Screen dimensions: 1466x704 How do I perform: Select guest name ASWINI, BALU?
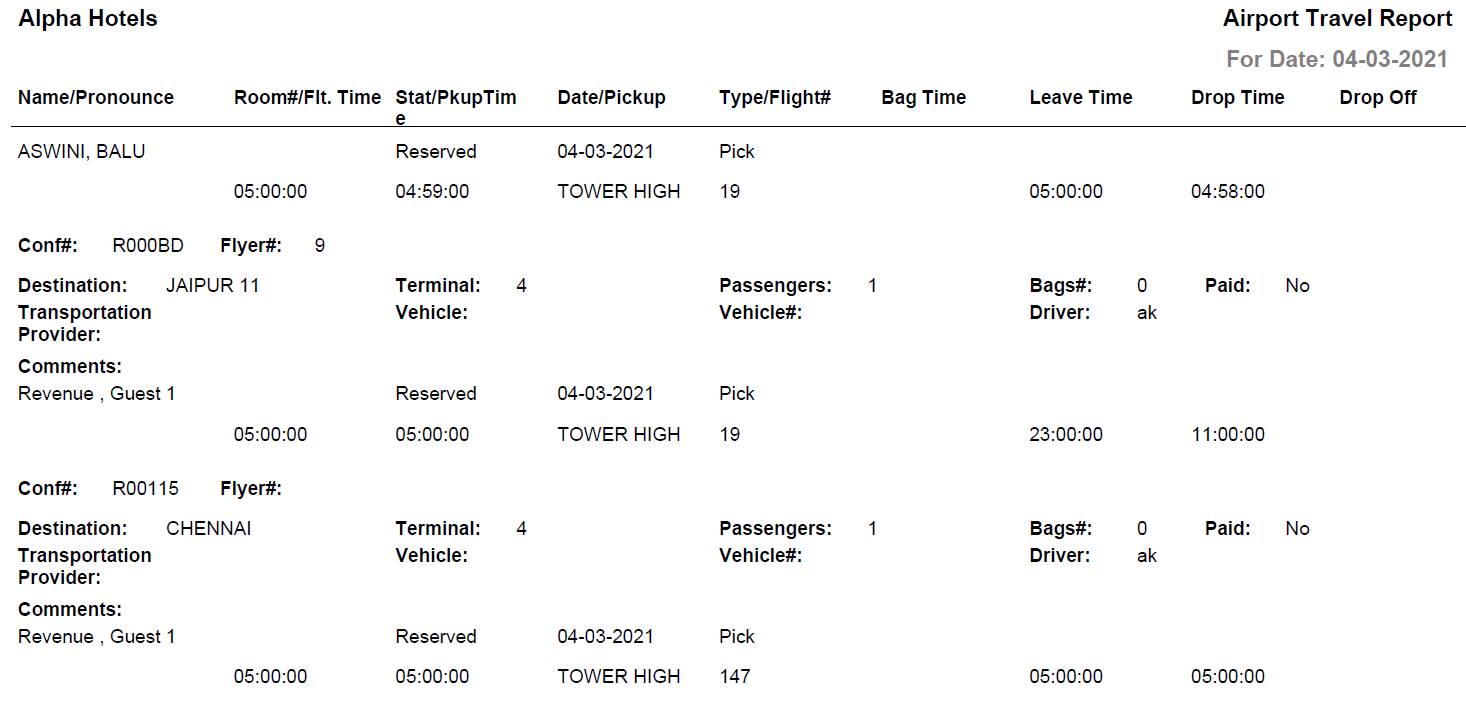pyautogui.click(x=82, y=152)
